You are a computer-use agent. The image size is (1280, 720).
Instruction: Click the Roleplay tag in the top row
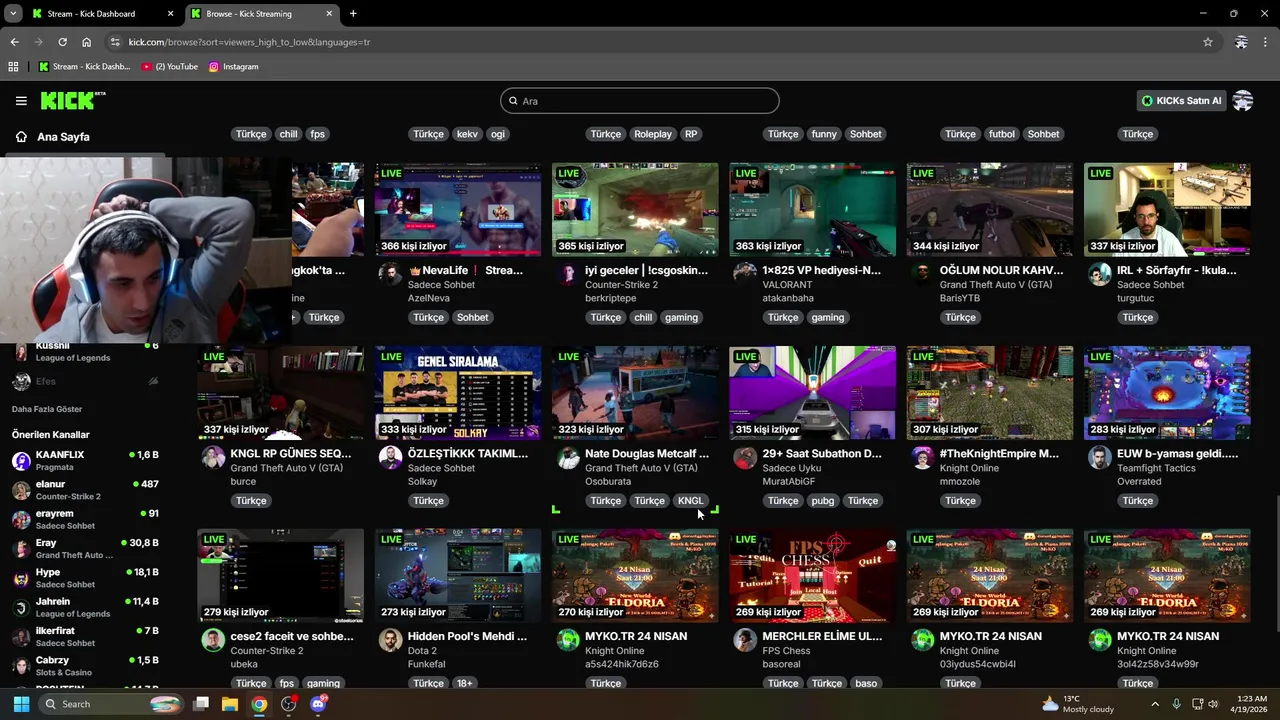tap(653, 134)
